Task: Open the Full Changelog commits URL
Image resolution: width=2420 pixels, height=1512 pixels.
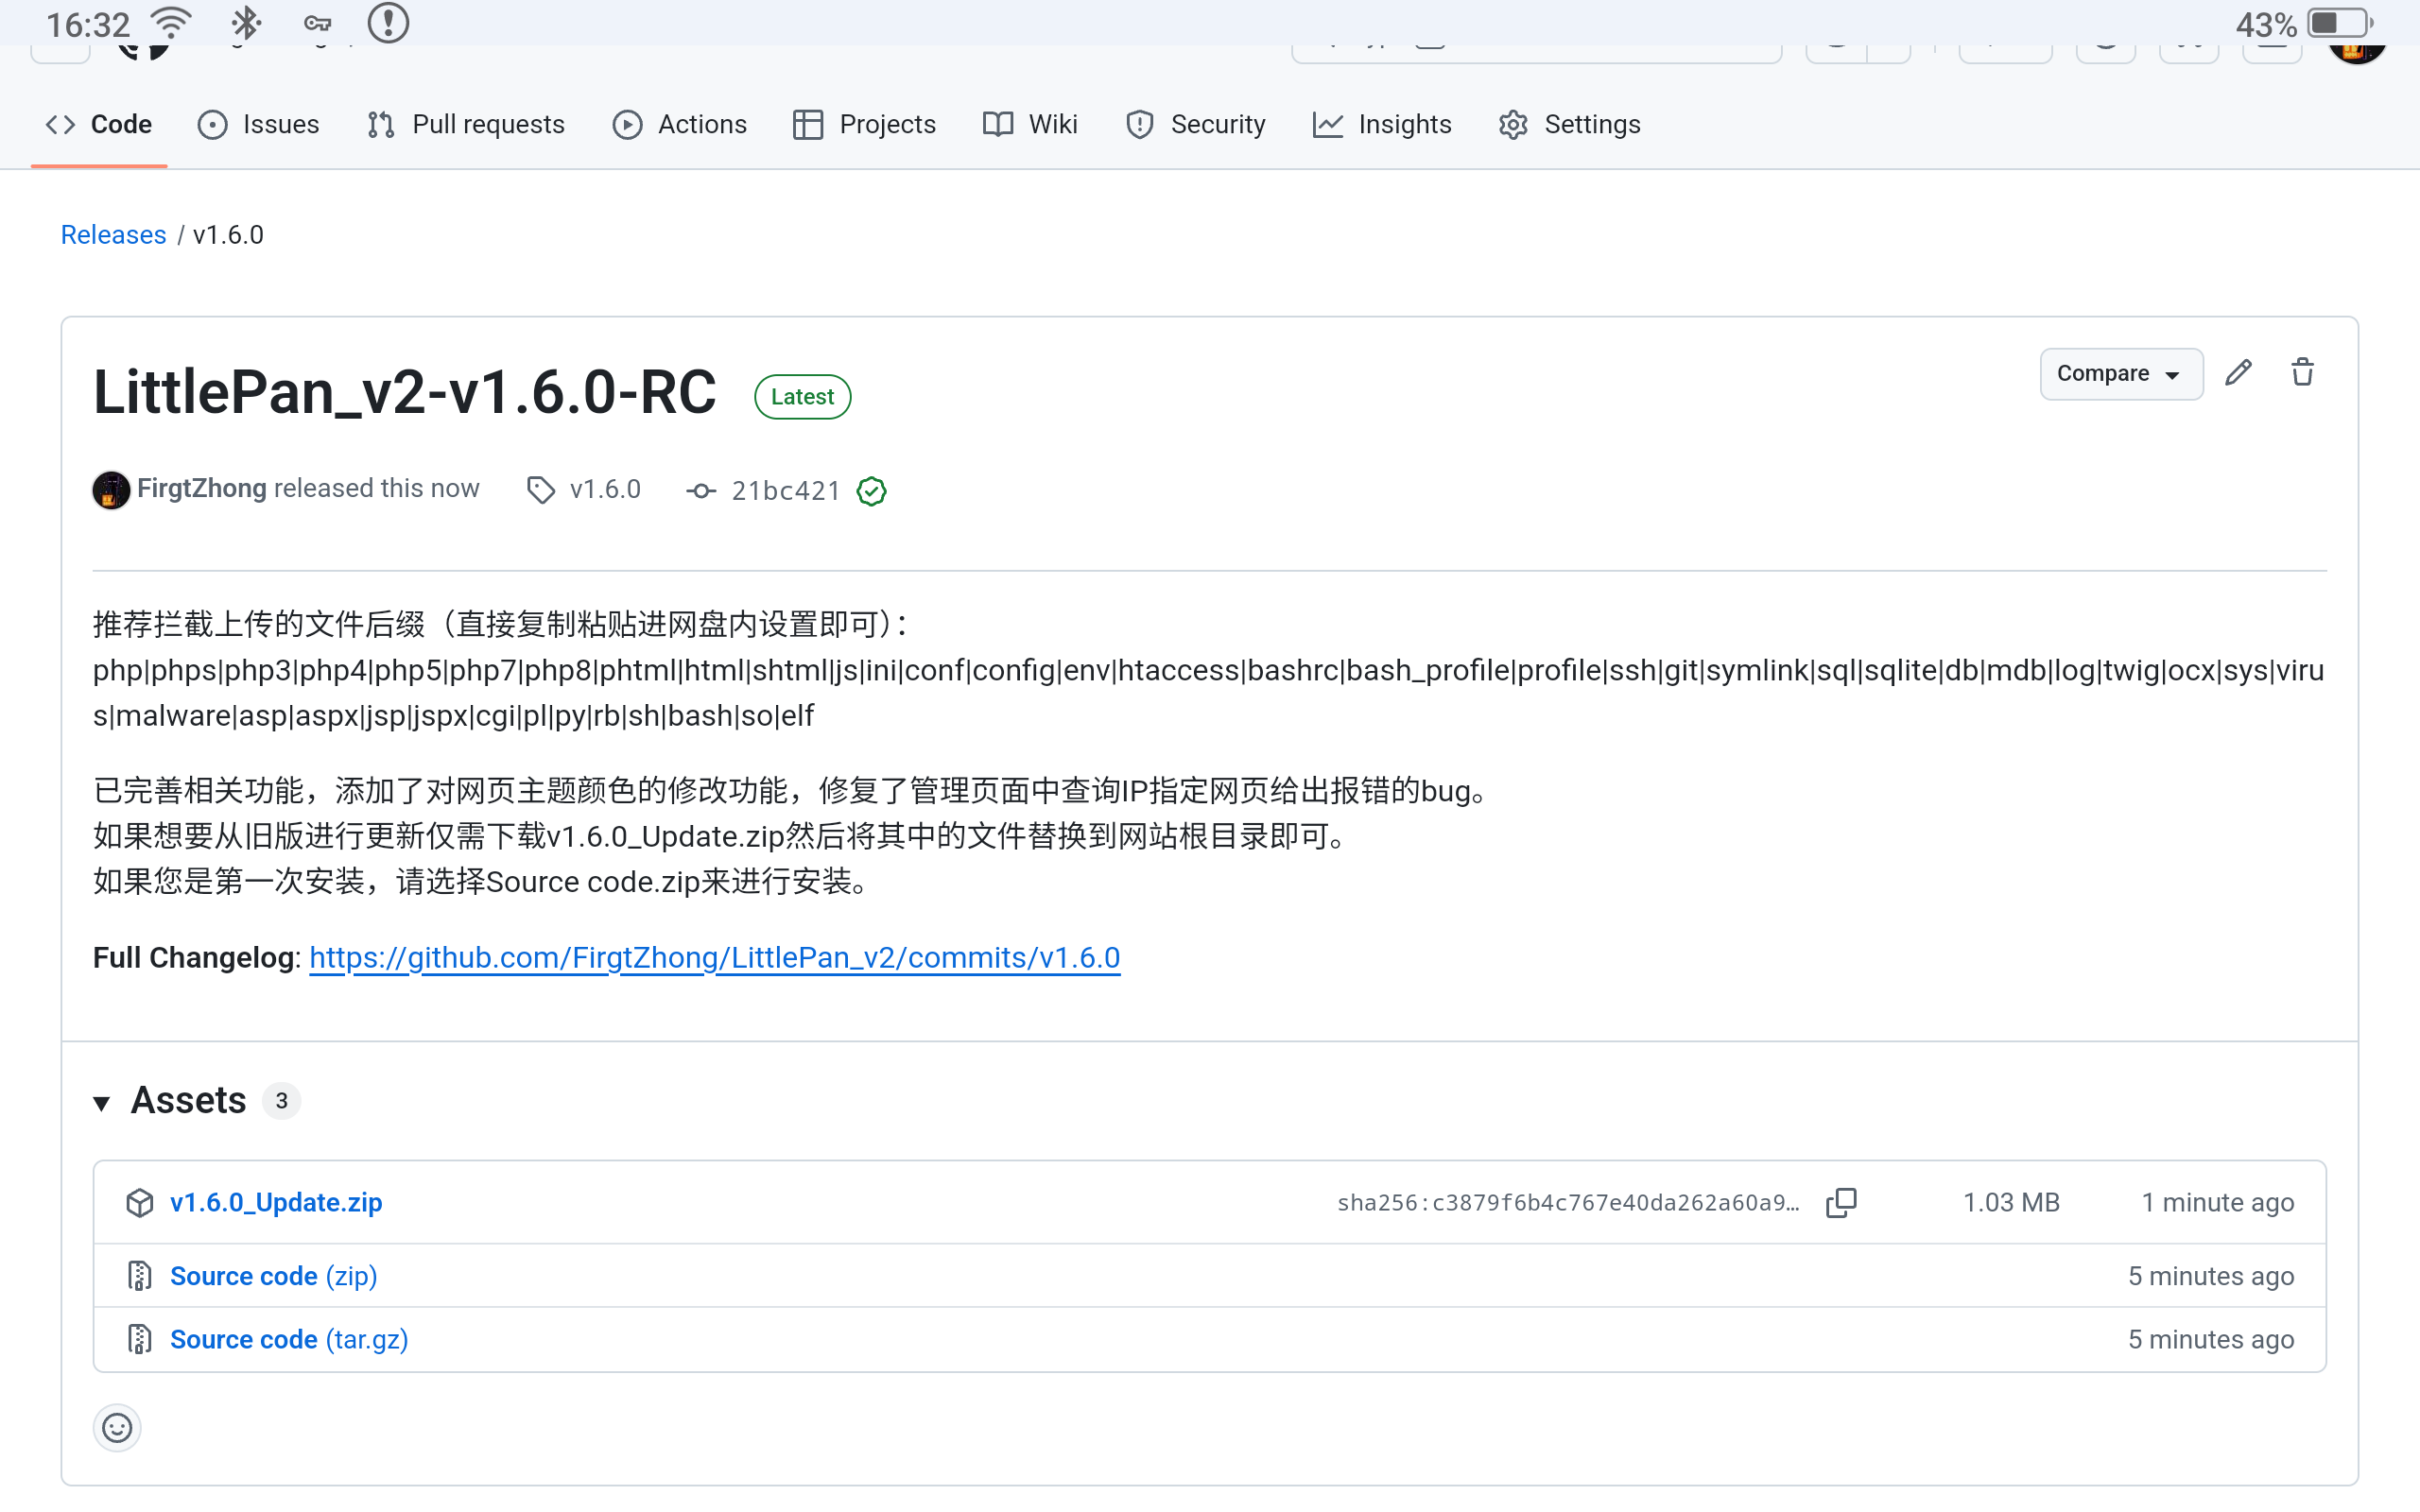Action: [x=714, y=958]
